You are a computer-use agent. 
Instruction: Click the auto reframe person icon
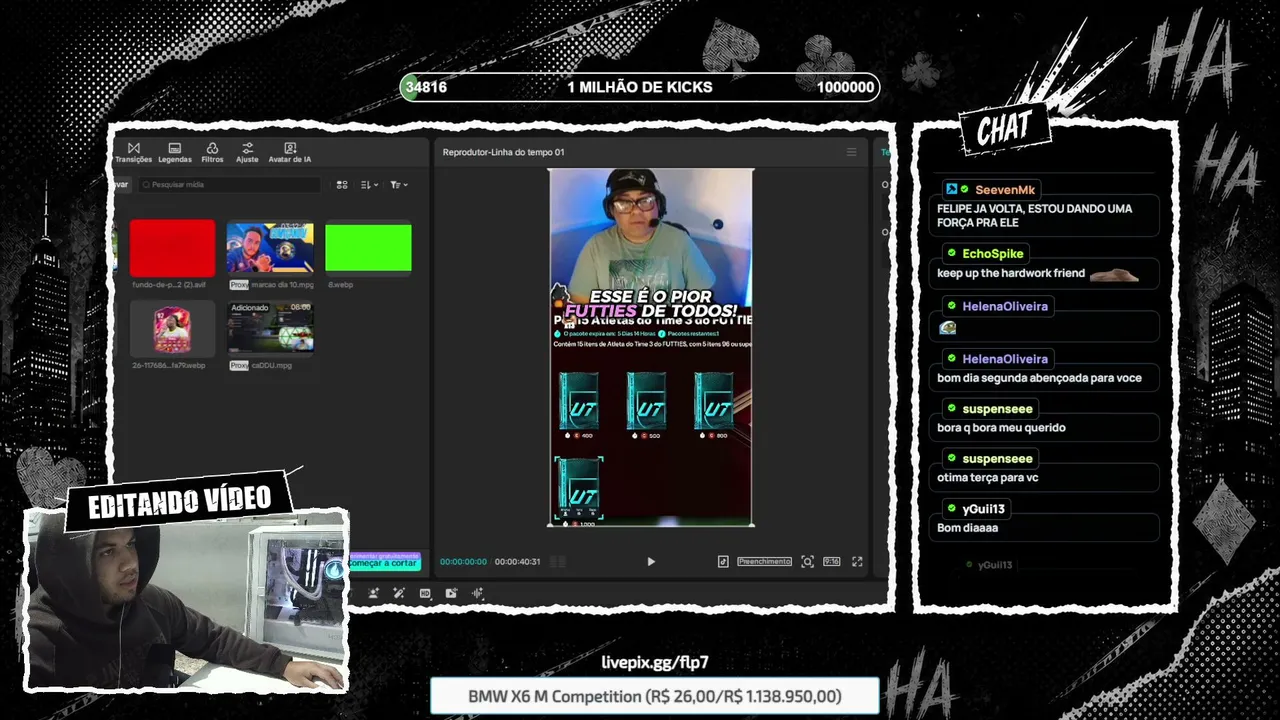coord(373,593)
